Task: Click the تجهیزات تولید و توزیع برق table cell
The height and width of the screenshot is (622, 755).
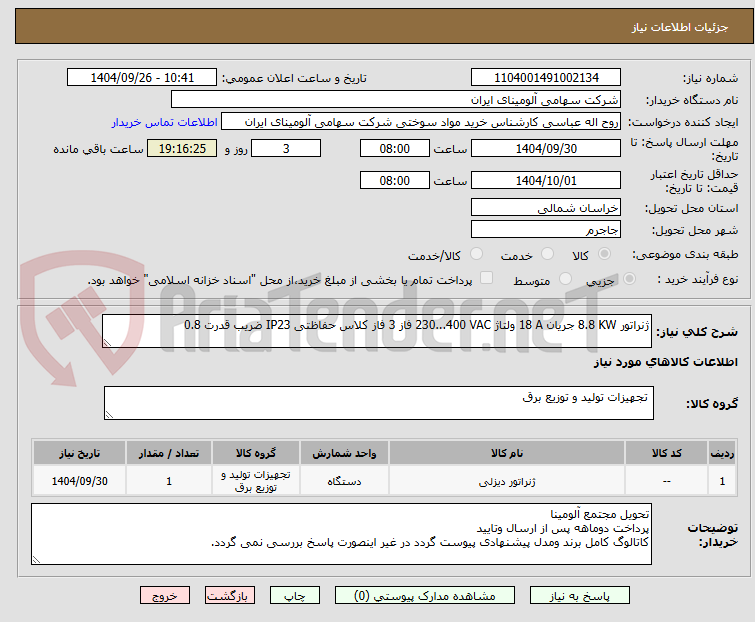Action: click(x=256, y=481)
